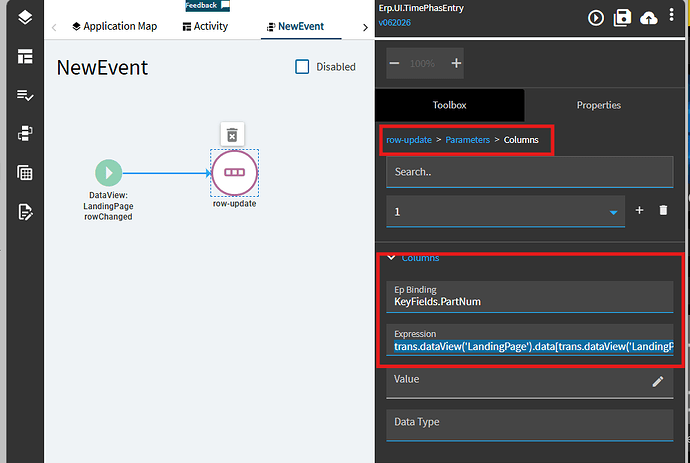Image resolution: width=690 pixels, height=463 pixels.
Task: Toggle the Disabled checkbox
Action: [302, 67]
